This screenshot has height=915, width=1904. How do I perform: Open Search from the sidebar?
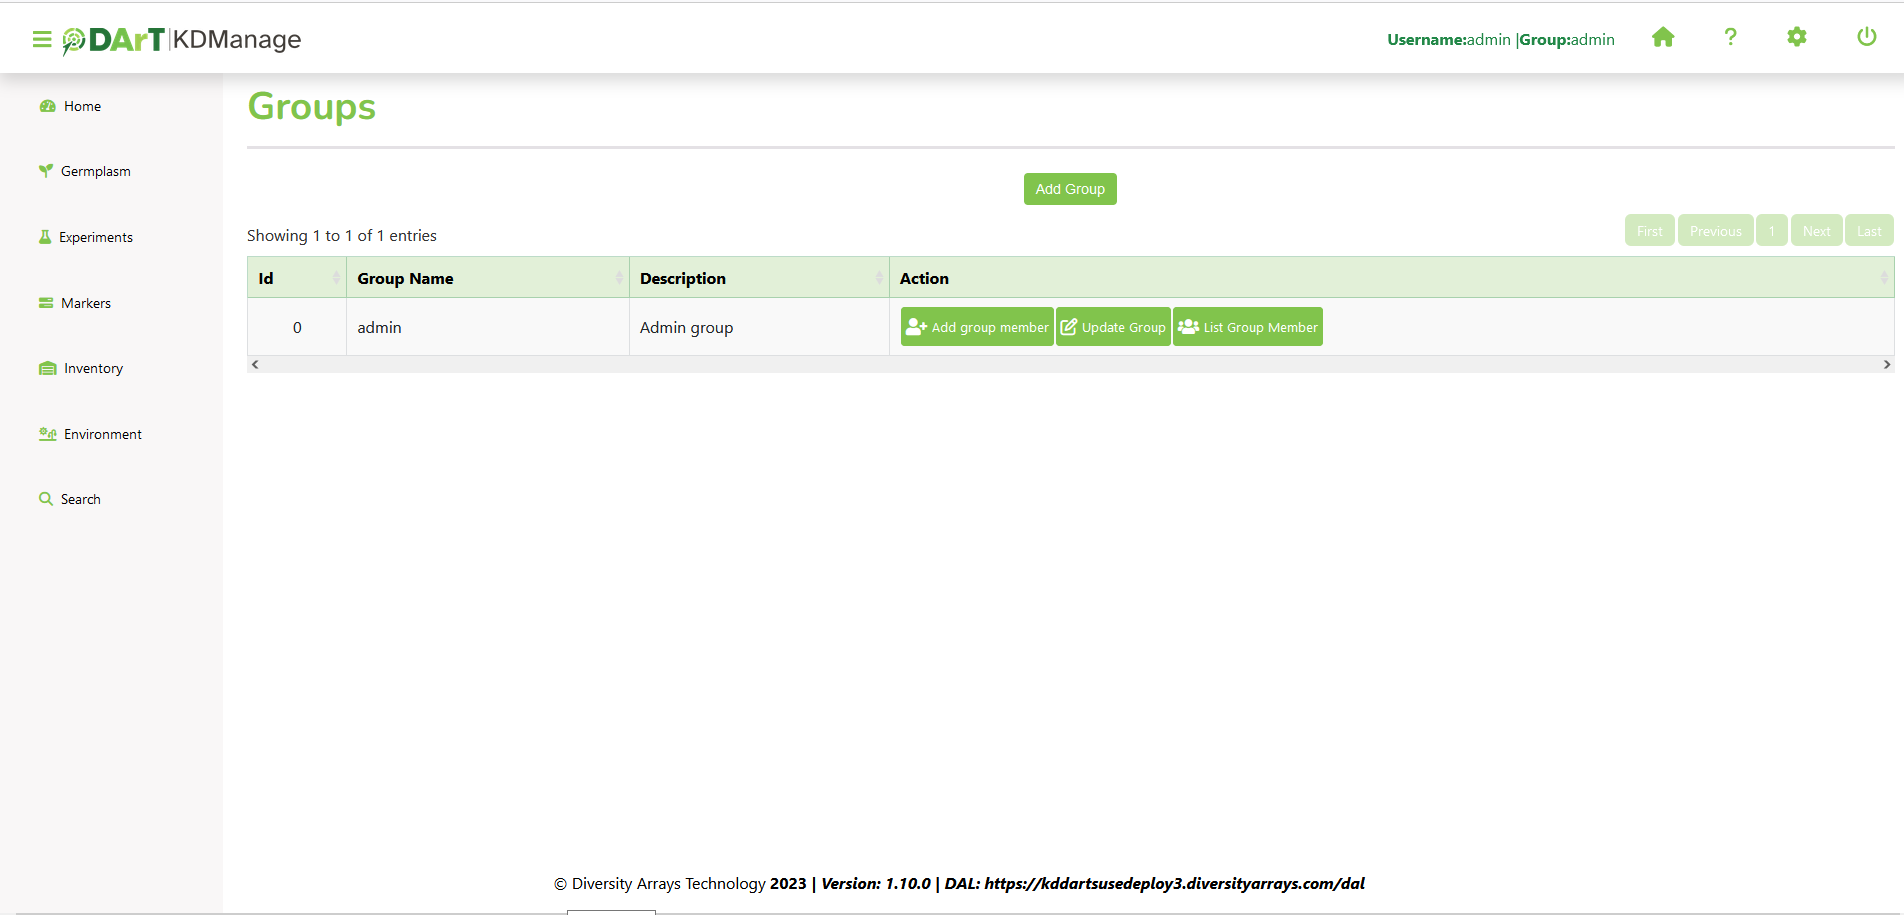(x=80, y=499)
